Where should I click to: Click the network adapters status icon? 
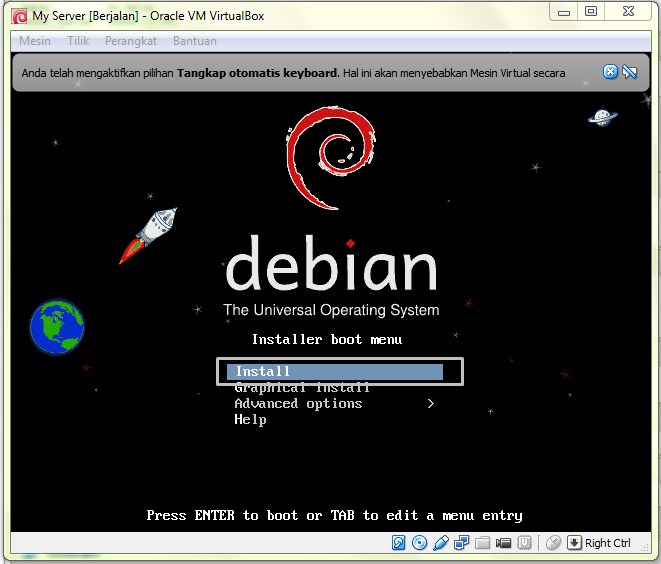coord(462,543)
